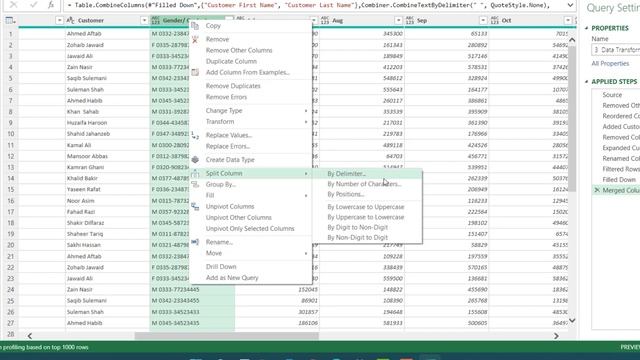Click the Group By icon

tap(195, 184)
